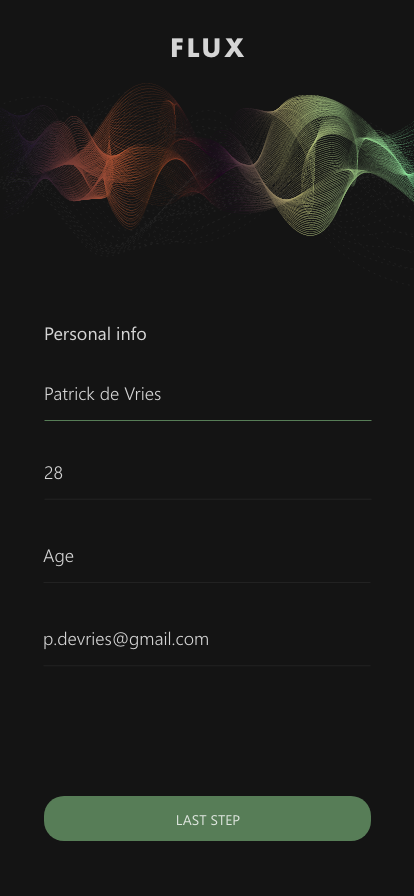The image size is (414, 896).
Task: Click the underline beneath the number 28
Action: 208,499
